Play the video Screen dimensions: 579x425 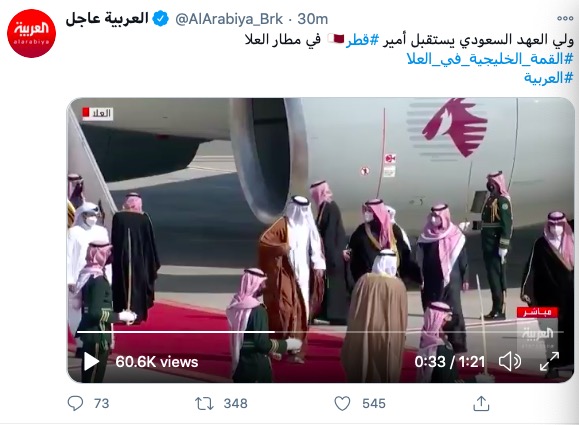tap(91, 361)
